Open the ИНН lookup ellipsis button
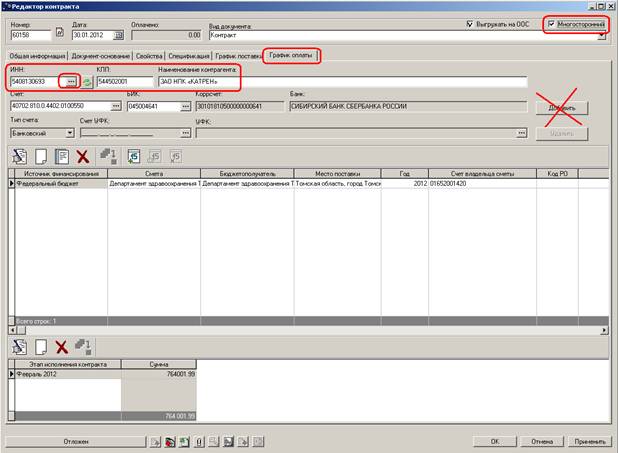 tap(70, 82)
